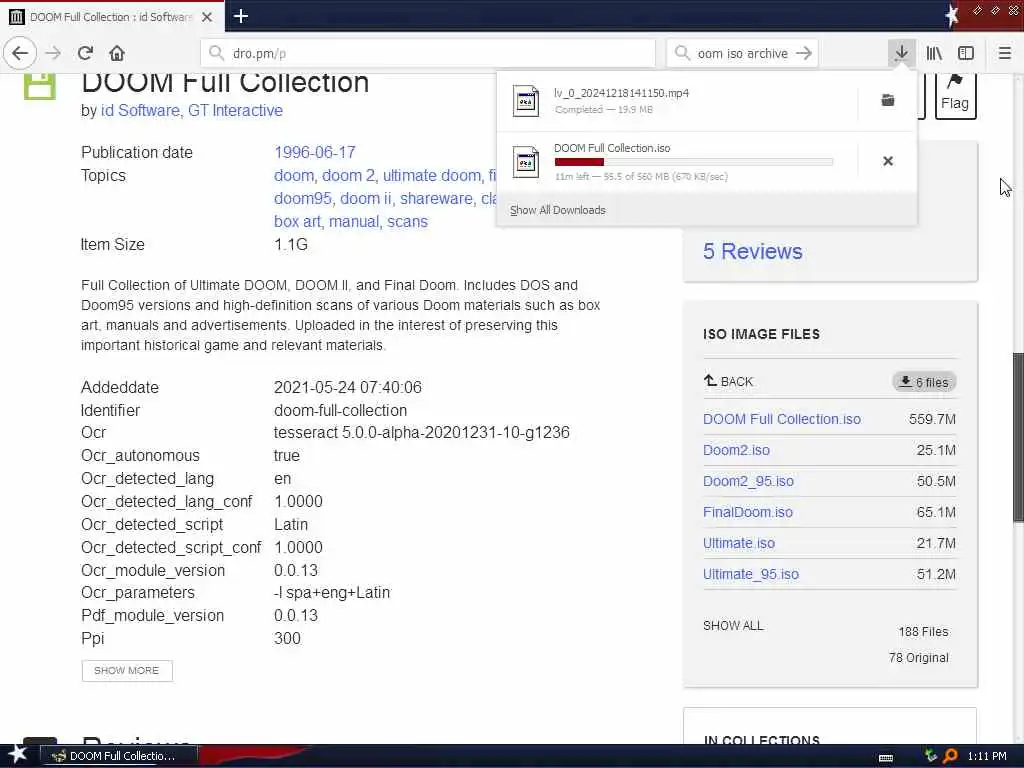Focus the URL address bar
This screenshot has height=768, width=1024.
click(428, 54)
